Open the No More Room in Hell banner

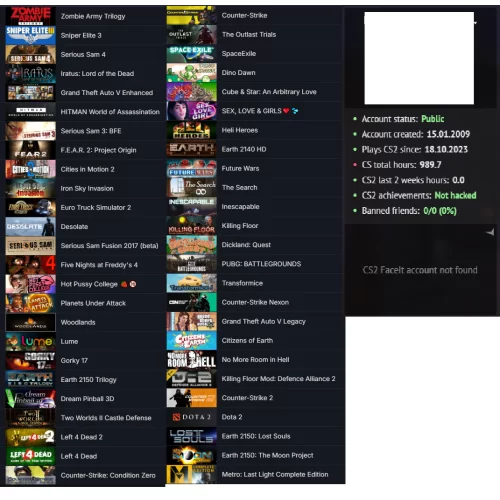click(191, 360)
